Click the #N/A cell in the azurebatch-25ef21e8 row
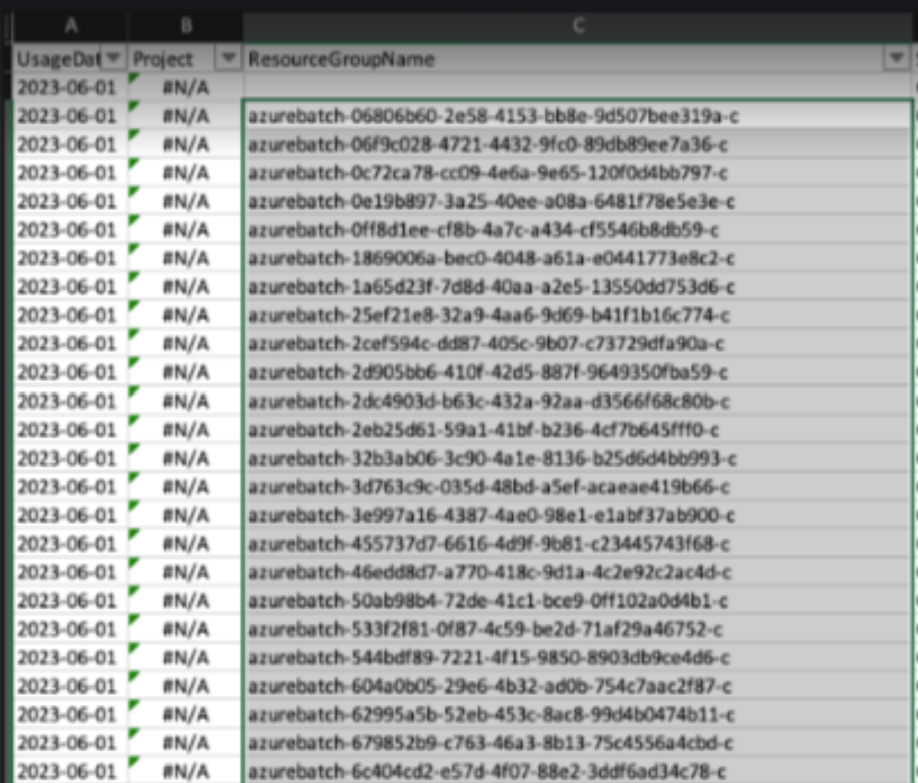The width and height of the screenshot is (918, 783). pos(186,316)
